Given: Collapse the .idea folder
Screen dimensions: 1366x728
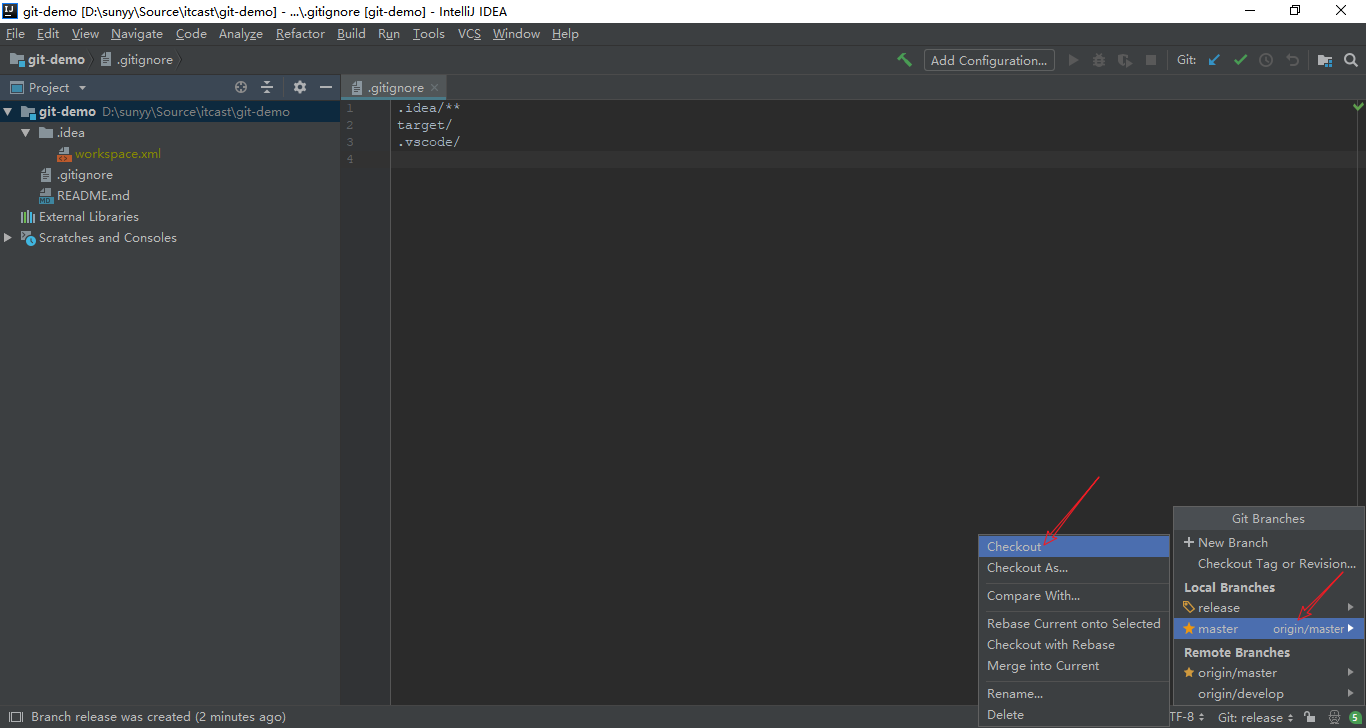Looking at the screenshot, I should (x=26, y=133).
